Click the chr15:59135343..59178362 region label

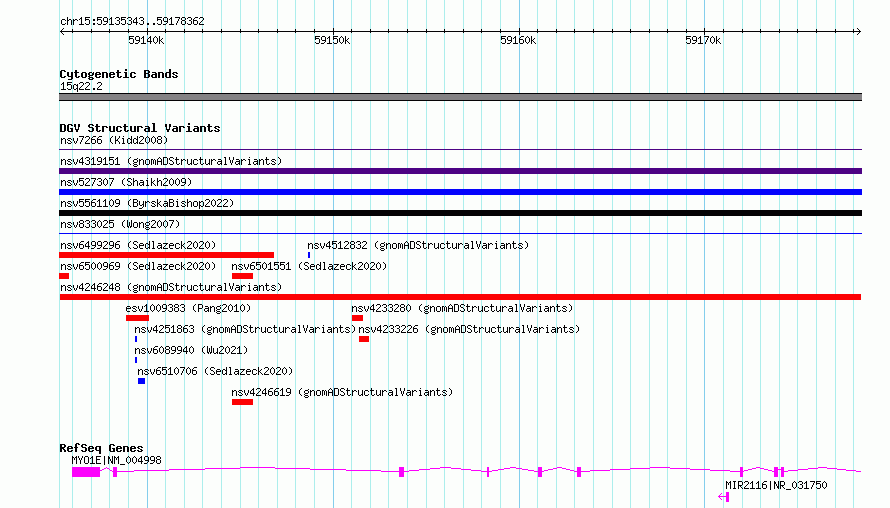(132, 21)
